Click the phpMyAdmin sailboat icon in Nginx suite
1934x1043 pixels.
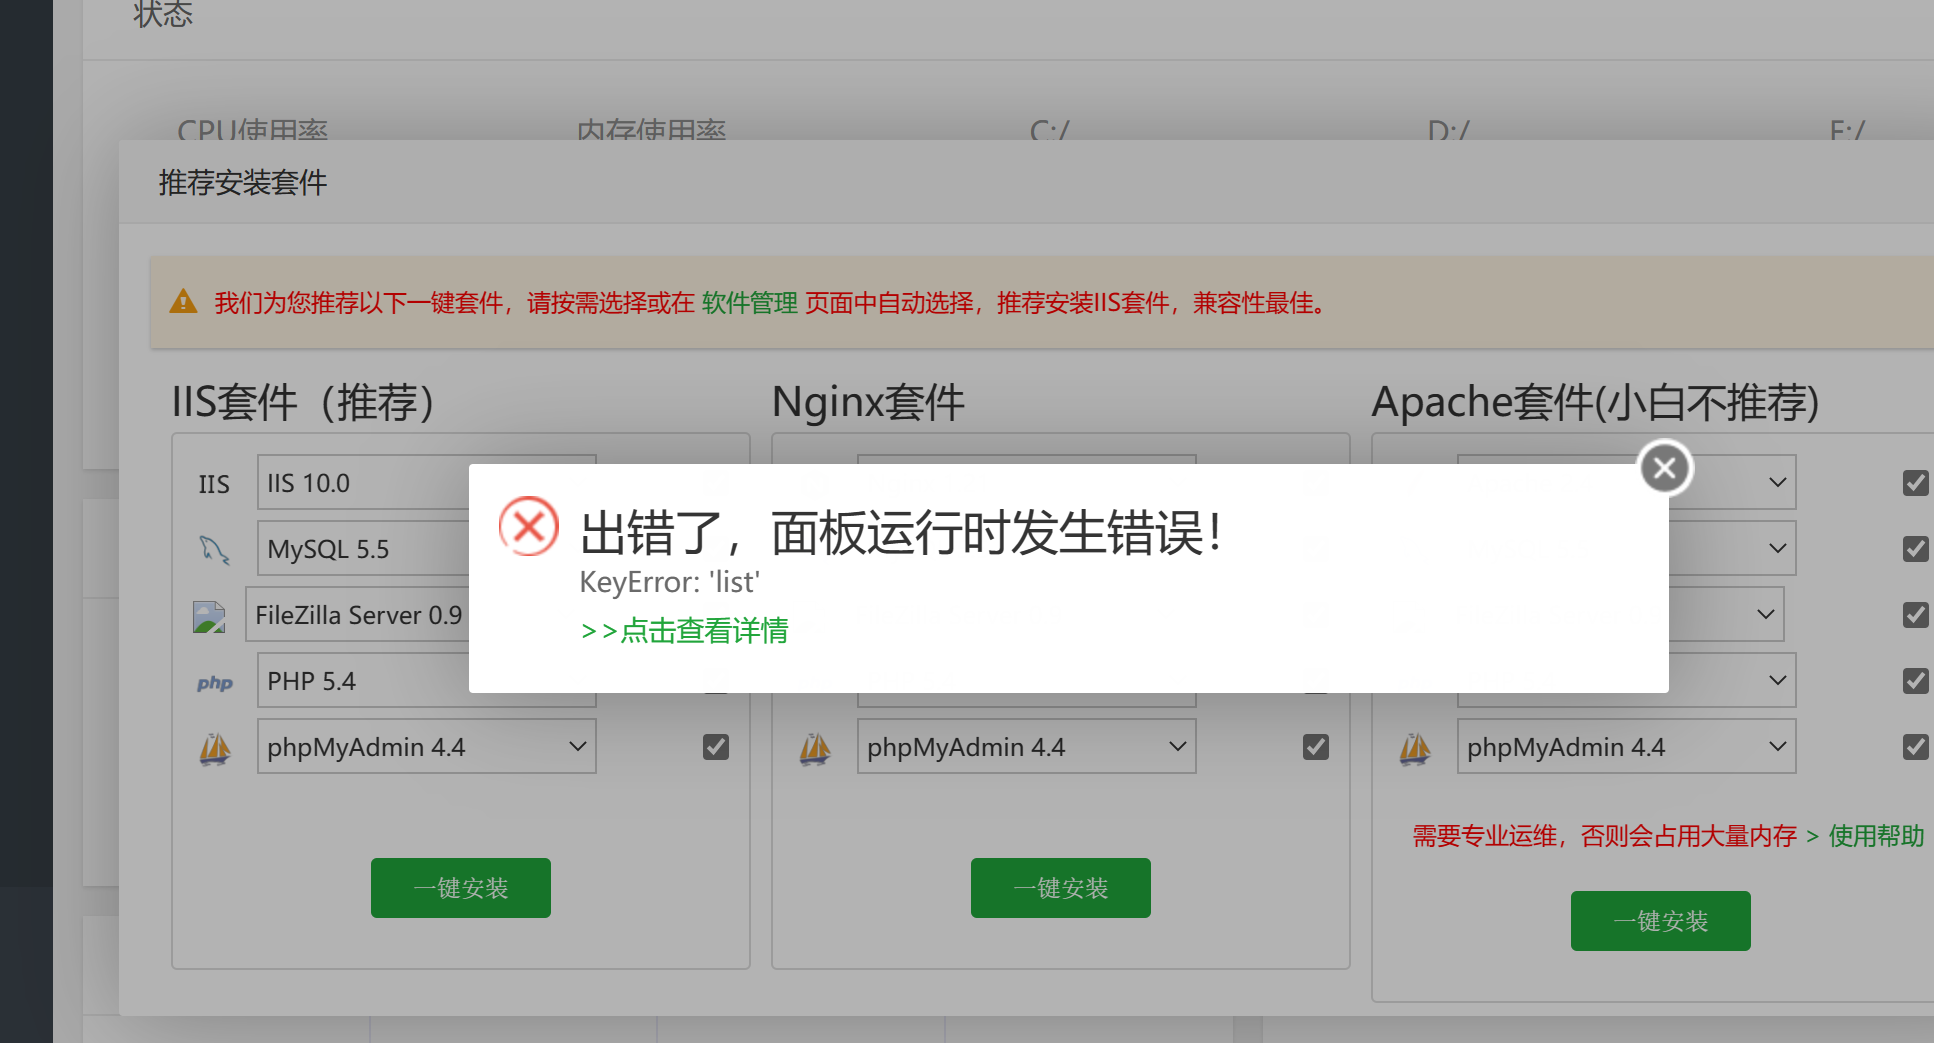click(x=815, y=748)
